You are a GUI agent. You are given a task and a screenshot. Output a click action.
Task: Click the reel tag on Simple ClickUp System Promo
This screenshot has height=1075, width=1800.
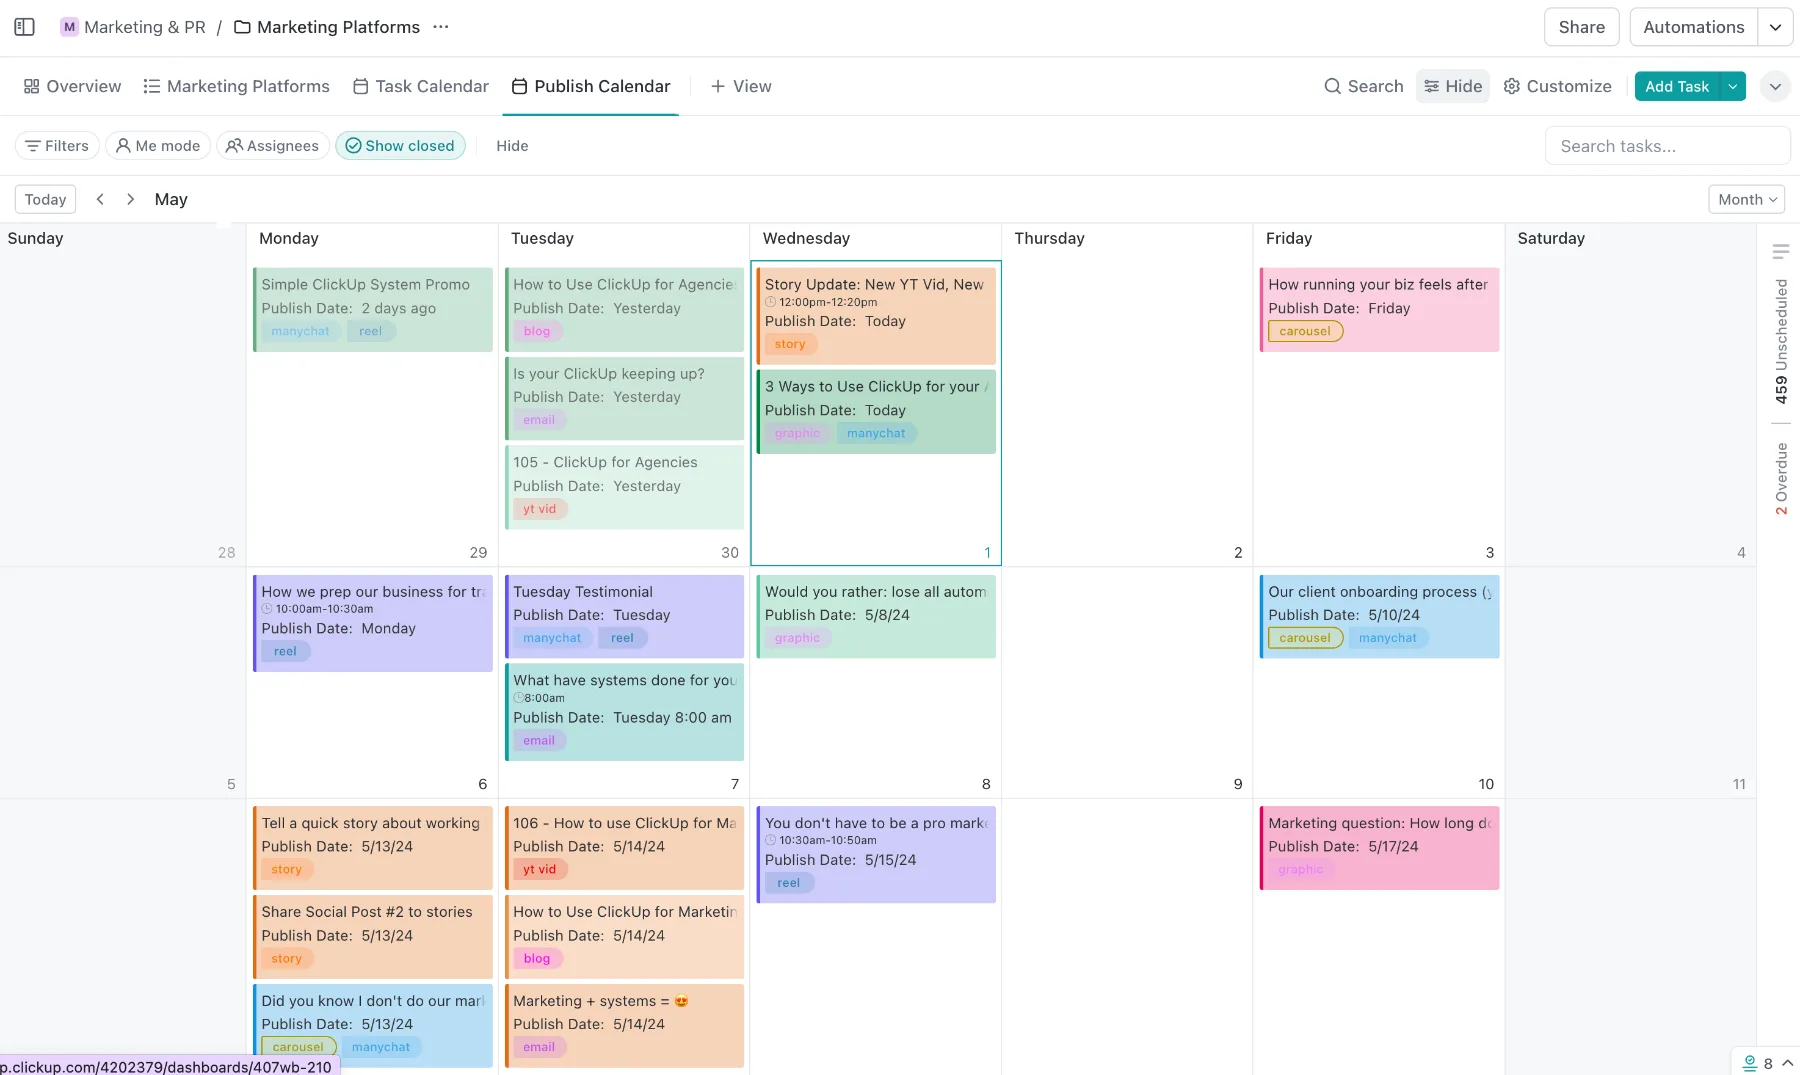[371, 332]
